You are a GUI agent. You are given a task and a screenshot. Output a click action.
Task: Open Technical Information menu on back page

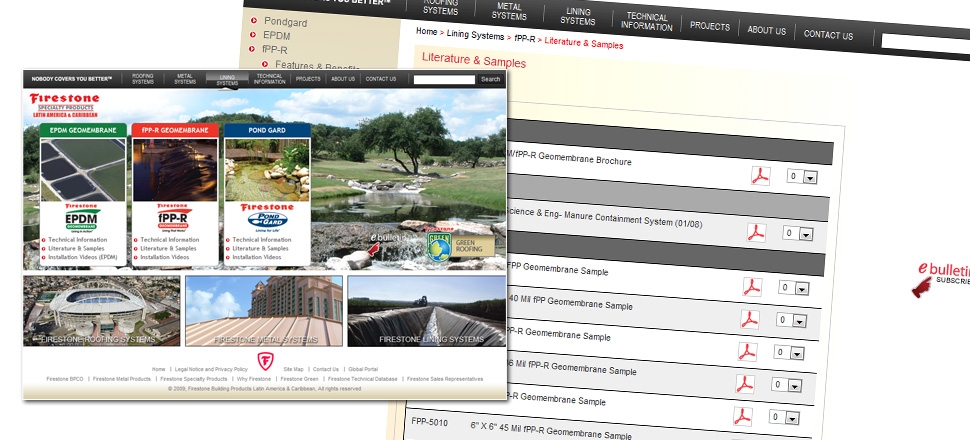(x=646, y=22)
